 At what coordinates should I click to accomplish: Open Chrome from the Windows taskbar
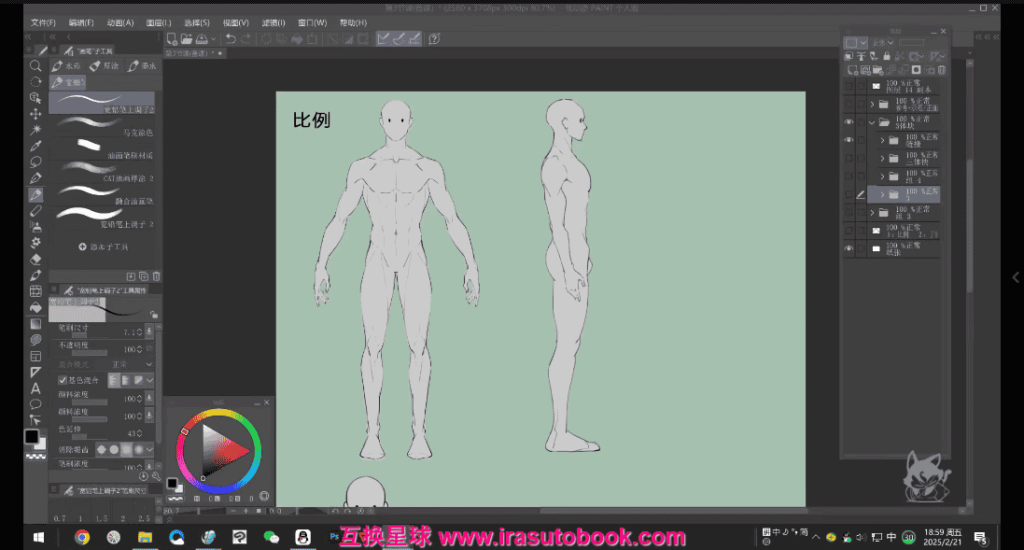click(82, 537)
